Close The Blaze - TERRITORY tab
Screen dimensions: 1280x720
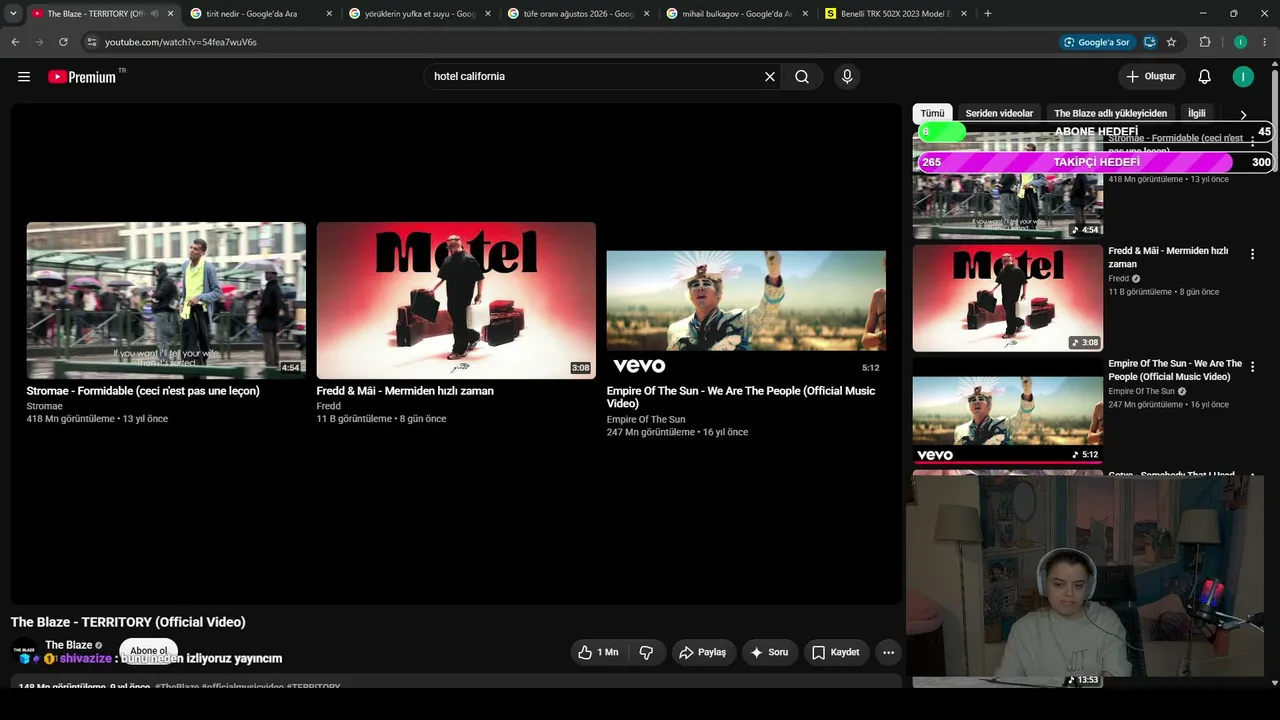[171, 14]
